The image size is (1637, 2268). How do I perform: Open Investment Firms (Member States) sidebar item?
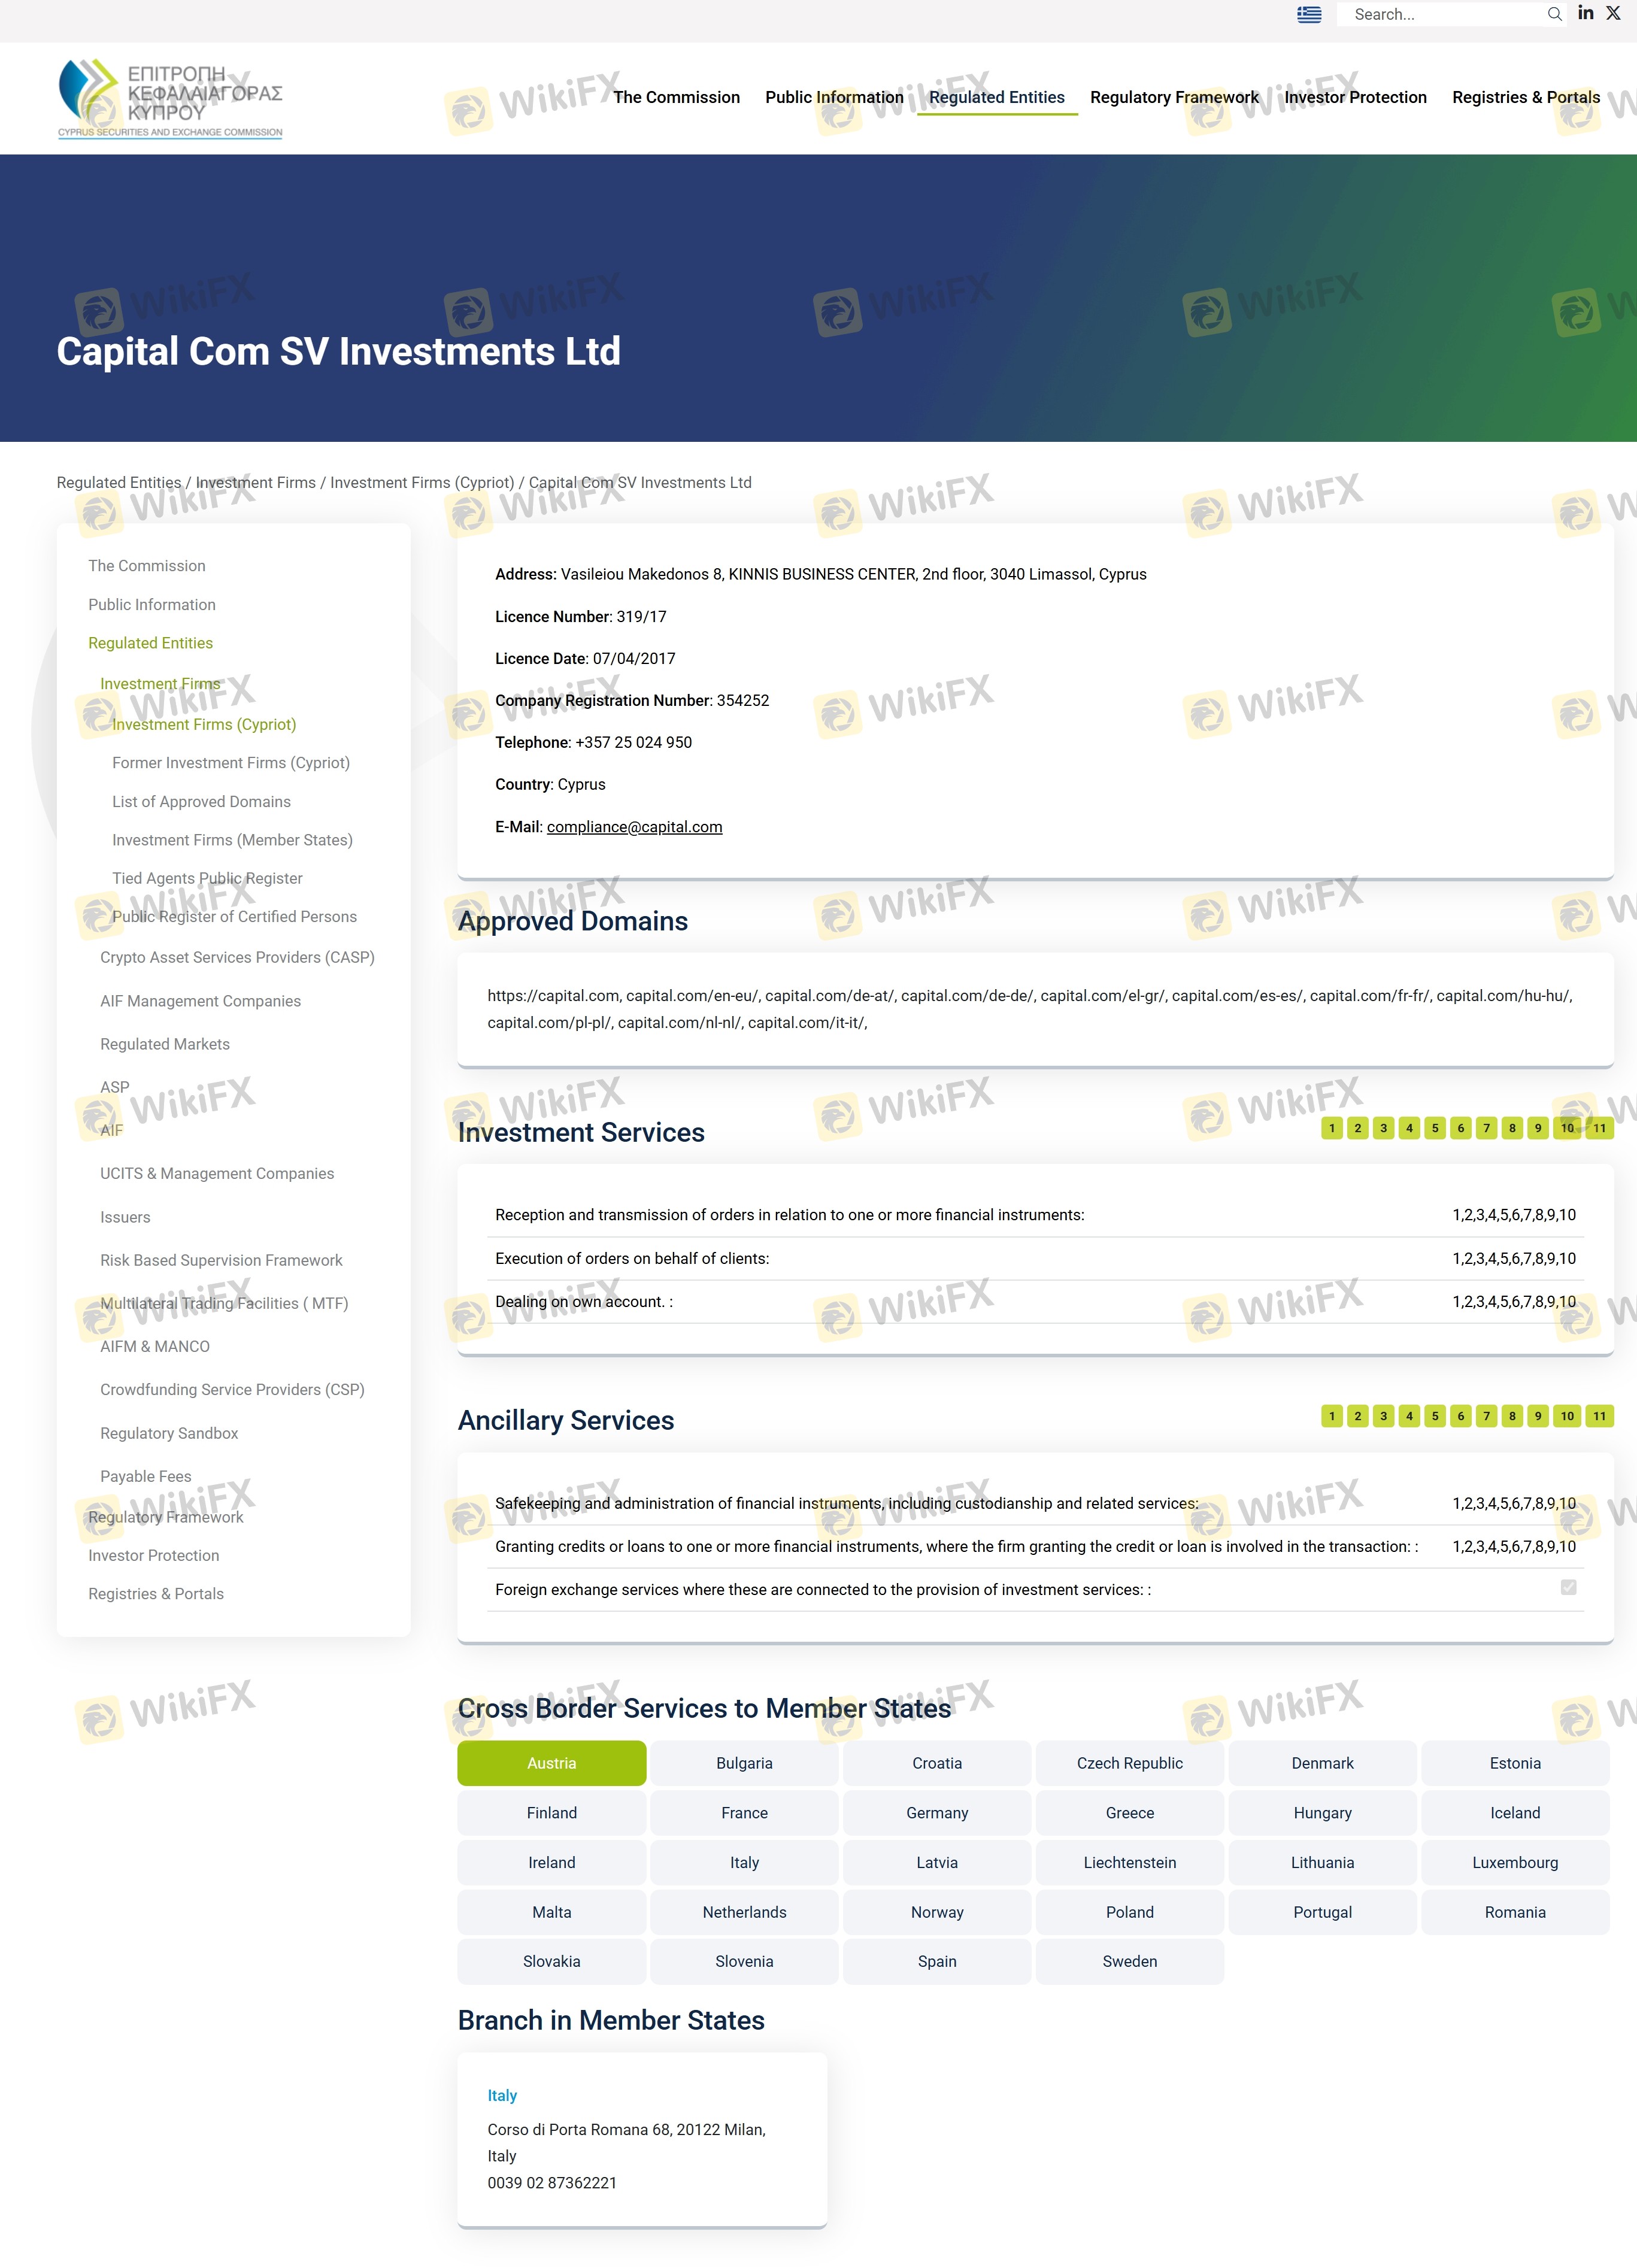click(x=233, y=840)
